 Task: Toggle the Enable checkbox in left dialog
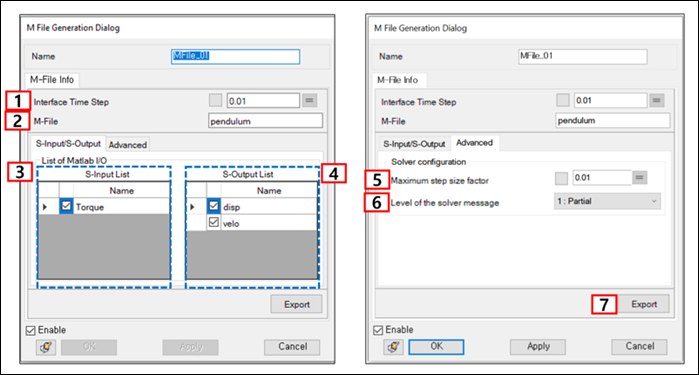point(30,330)
